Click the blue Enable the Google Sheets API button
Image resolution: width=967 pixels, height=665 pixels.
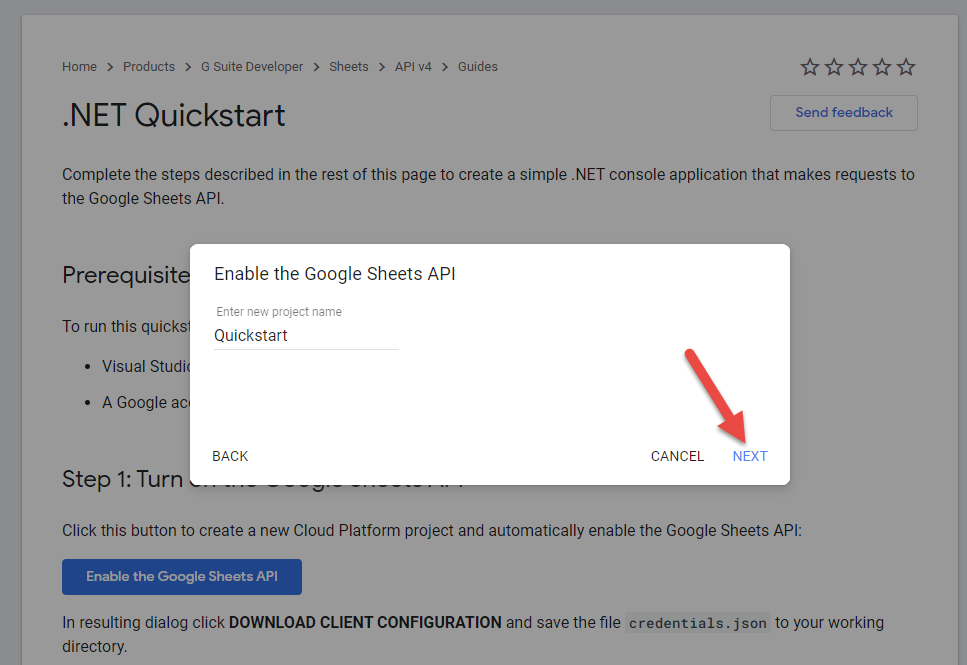(182, 577)
